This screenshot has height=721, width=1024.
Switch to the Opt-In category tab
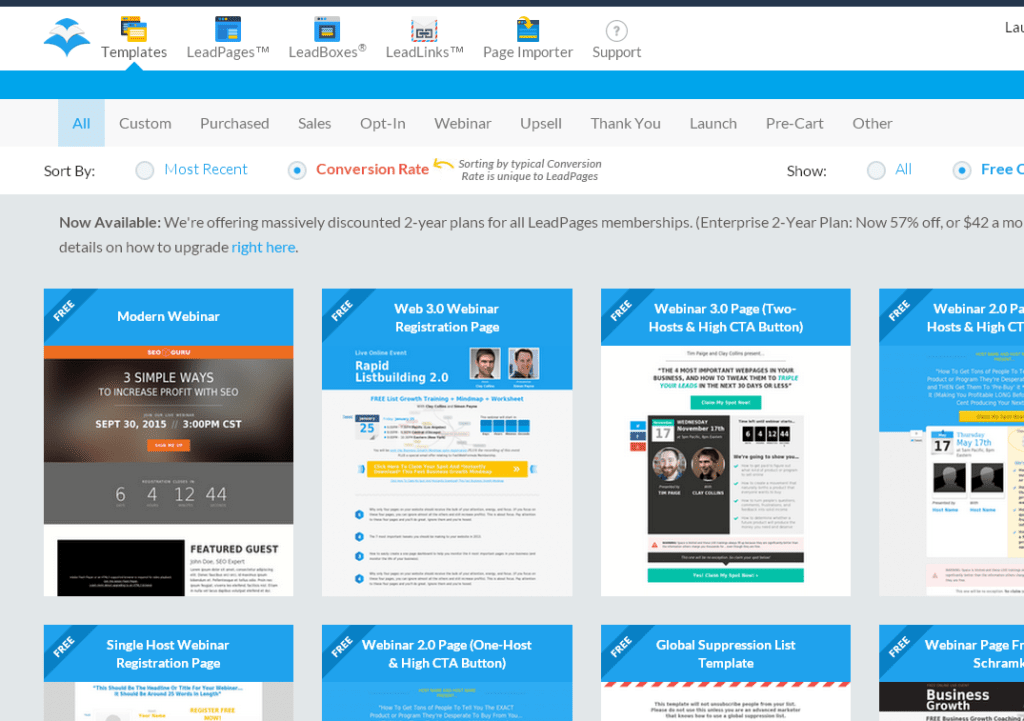click(x=382, y=124)
